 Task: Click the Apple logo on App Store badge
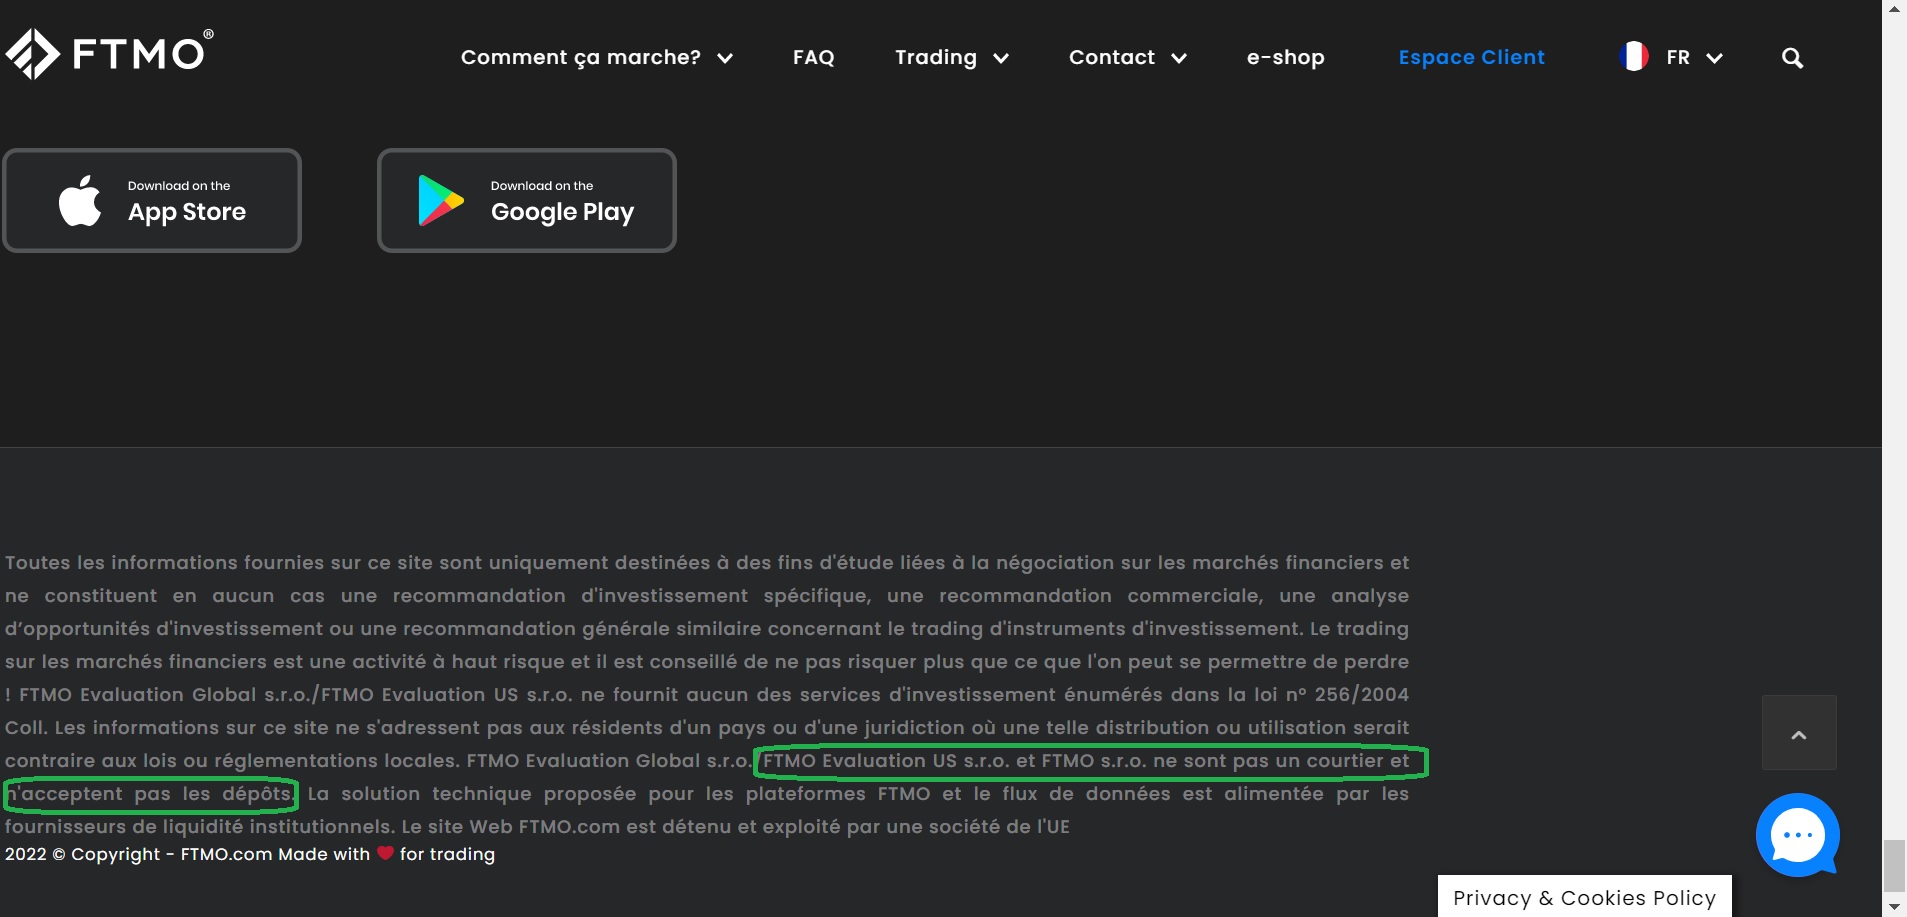80,201
